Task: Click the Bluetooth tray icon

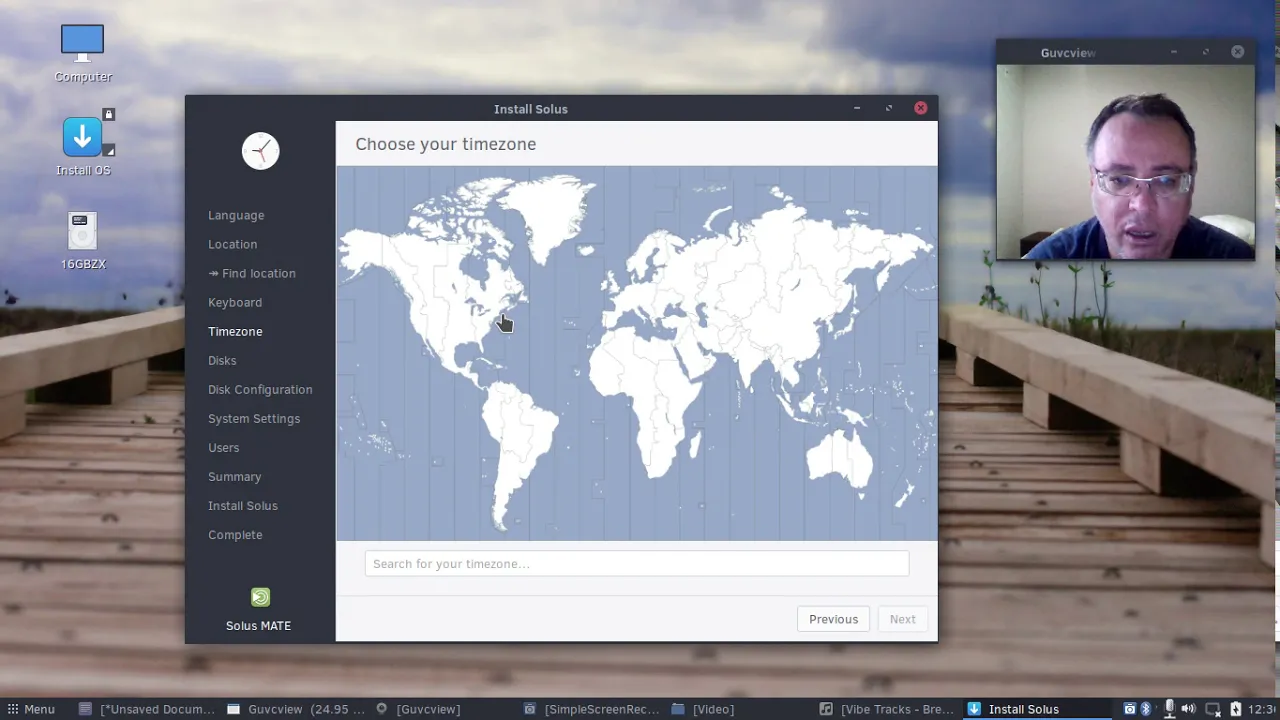Action: click(1146, 709)
